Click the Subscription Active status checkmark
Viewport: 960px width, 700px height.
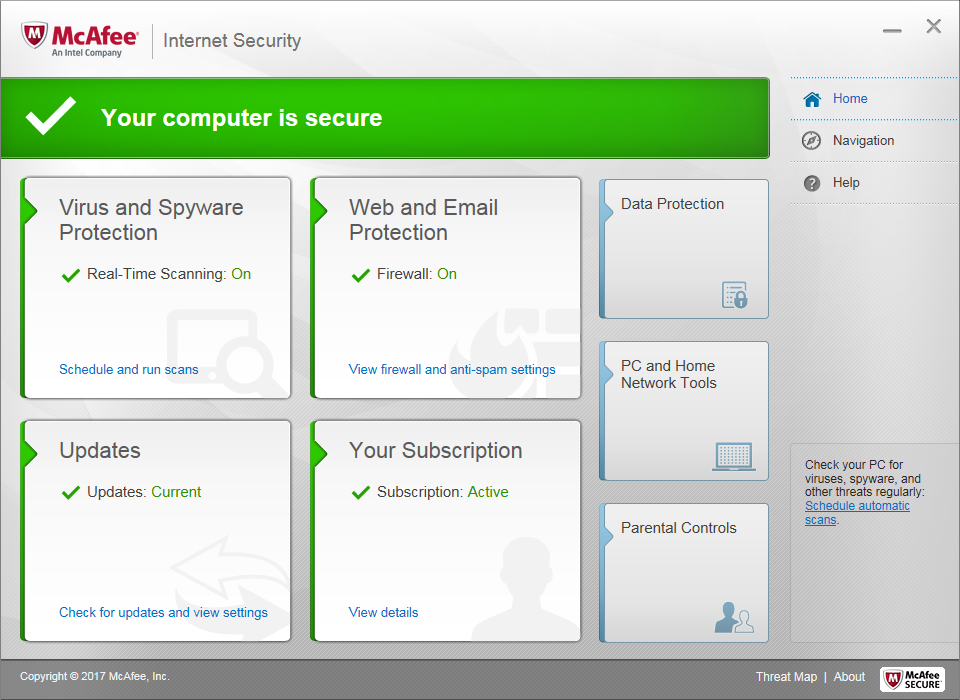[360, 493]
